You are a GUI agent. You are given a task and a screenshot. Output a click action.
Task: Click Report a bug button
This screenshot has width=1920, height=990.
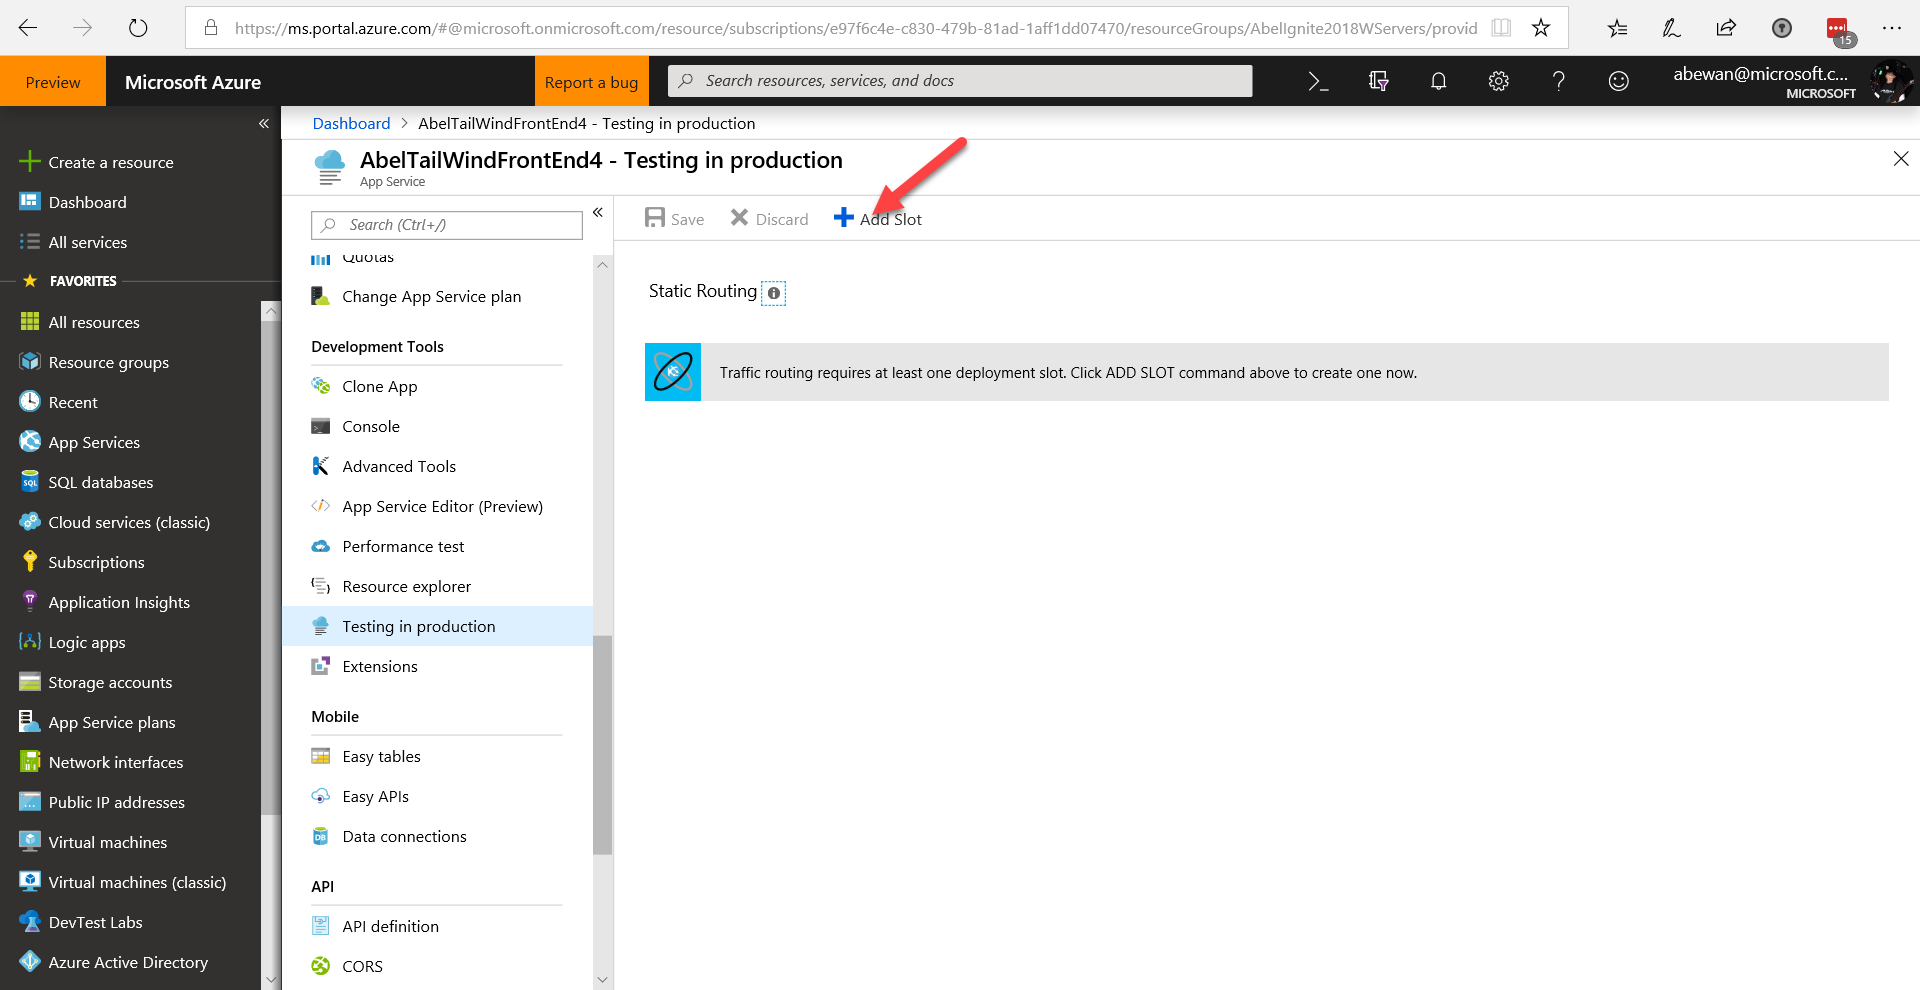(592, 82)
